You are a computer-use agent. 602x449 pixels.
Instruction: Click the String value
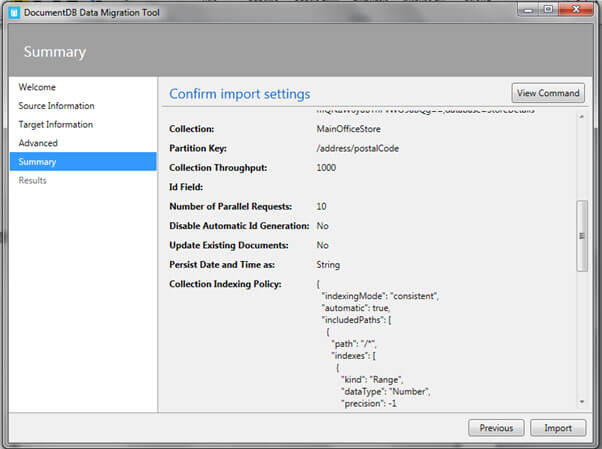(328, 265)
